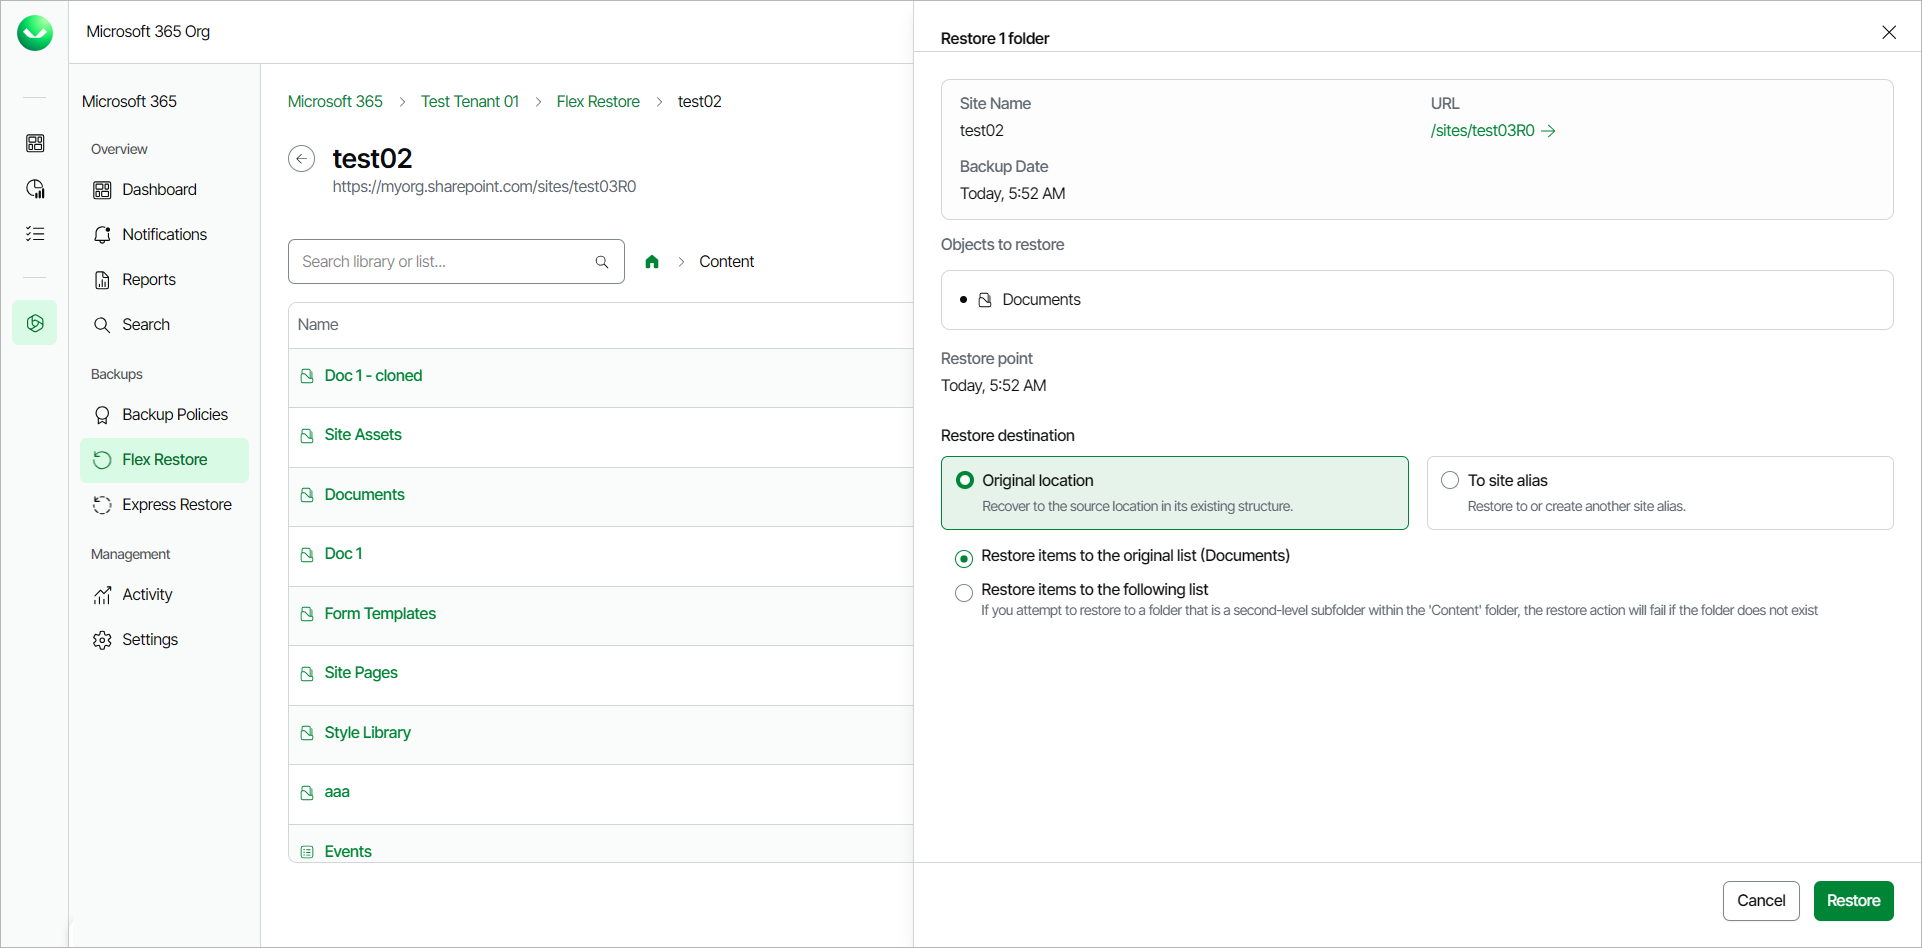Viewport: 1922px width, 948px height.
Task: Click the Microsoft 365 breadcrumb link
Action: pyautogui.click(x=335, y=101)
